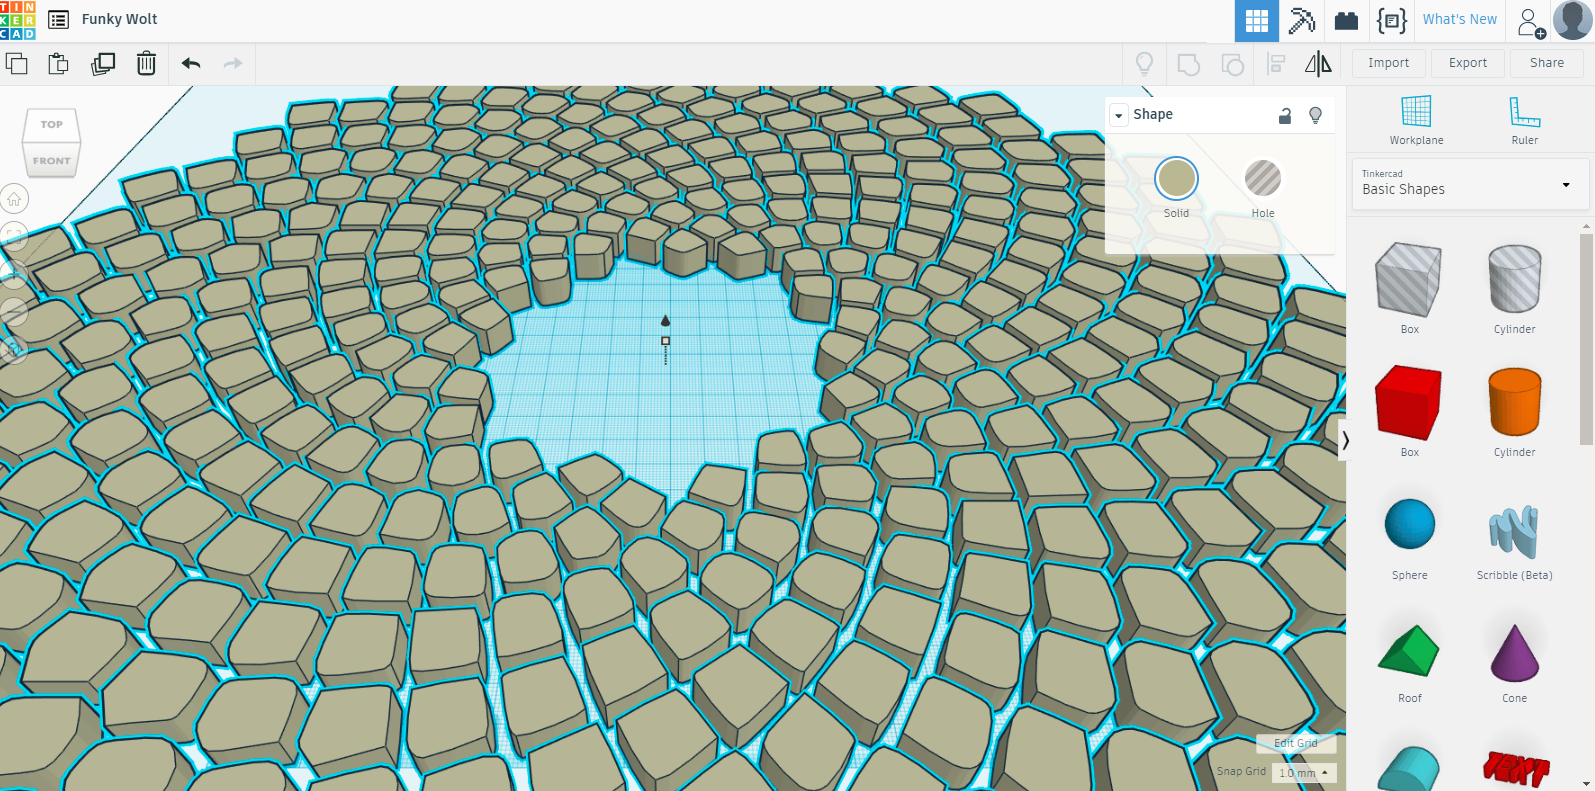Open the designs list icon

click(59, 20)
